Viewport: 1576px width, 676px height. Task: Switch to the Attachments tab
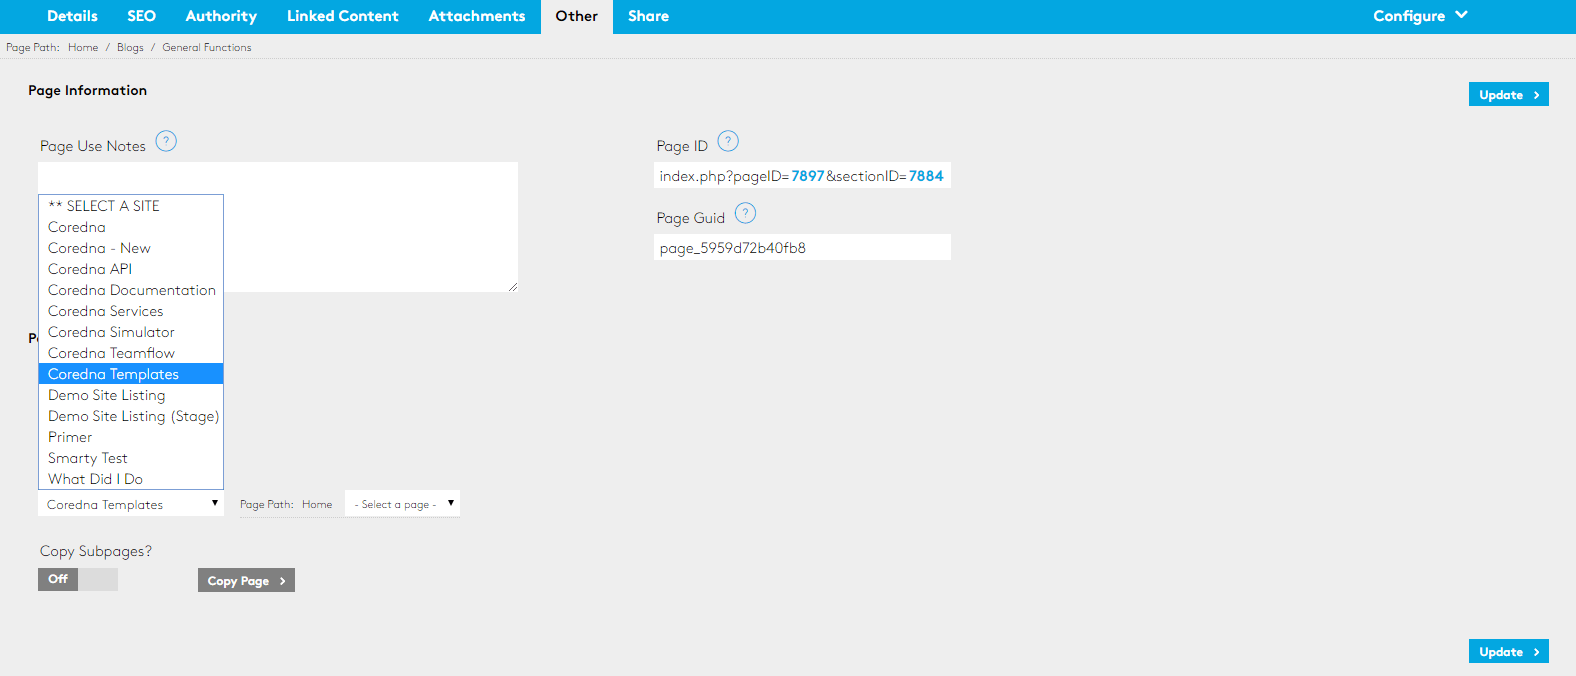(477, 16)
